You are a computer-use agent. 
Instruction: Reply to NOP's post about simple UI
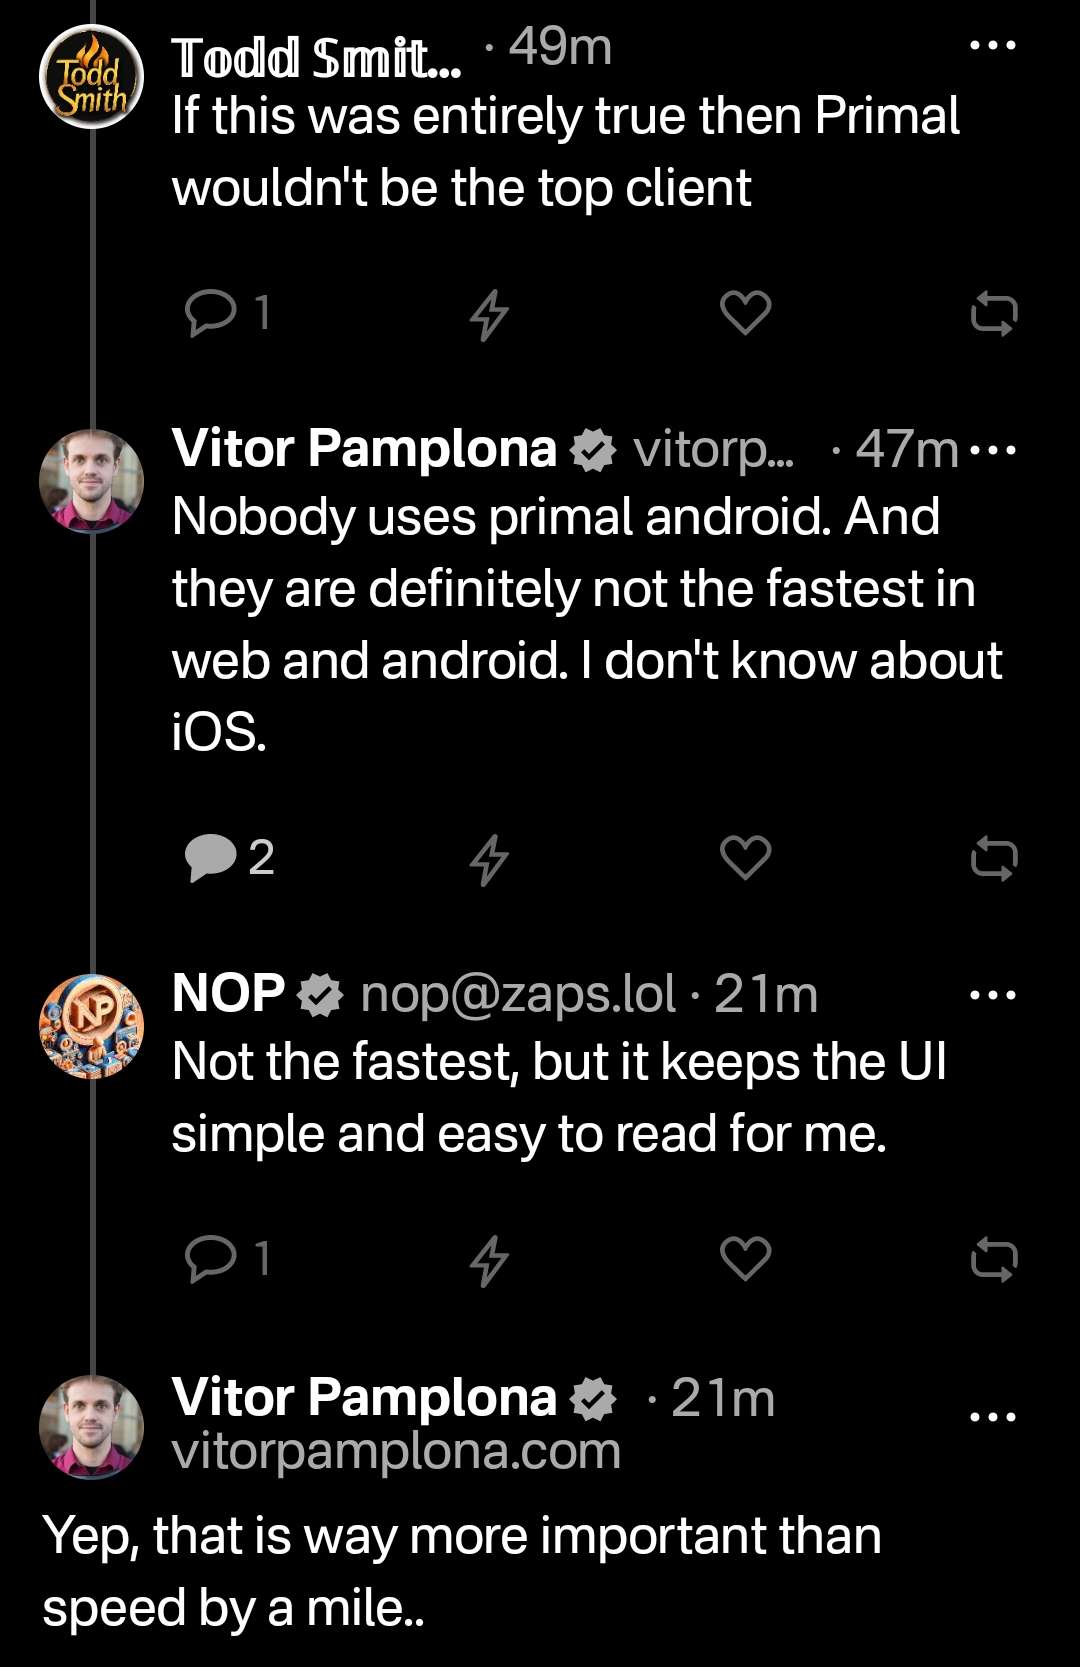(x=212, y=1258)
